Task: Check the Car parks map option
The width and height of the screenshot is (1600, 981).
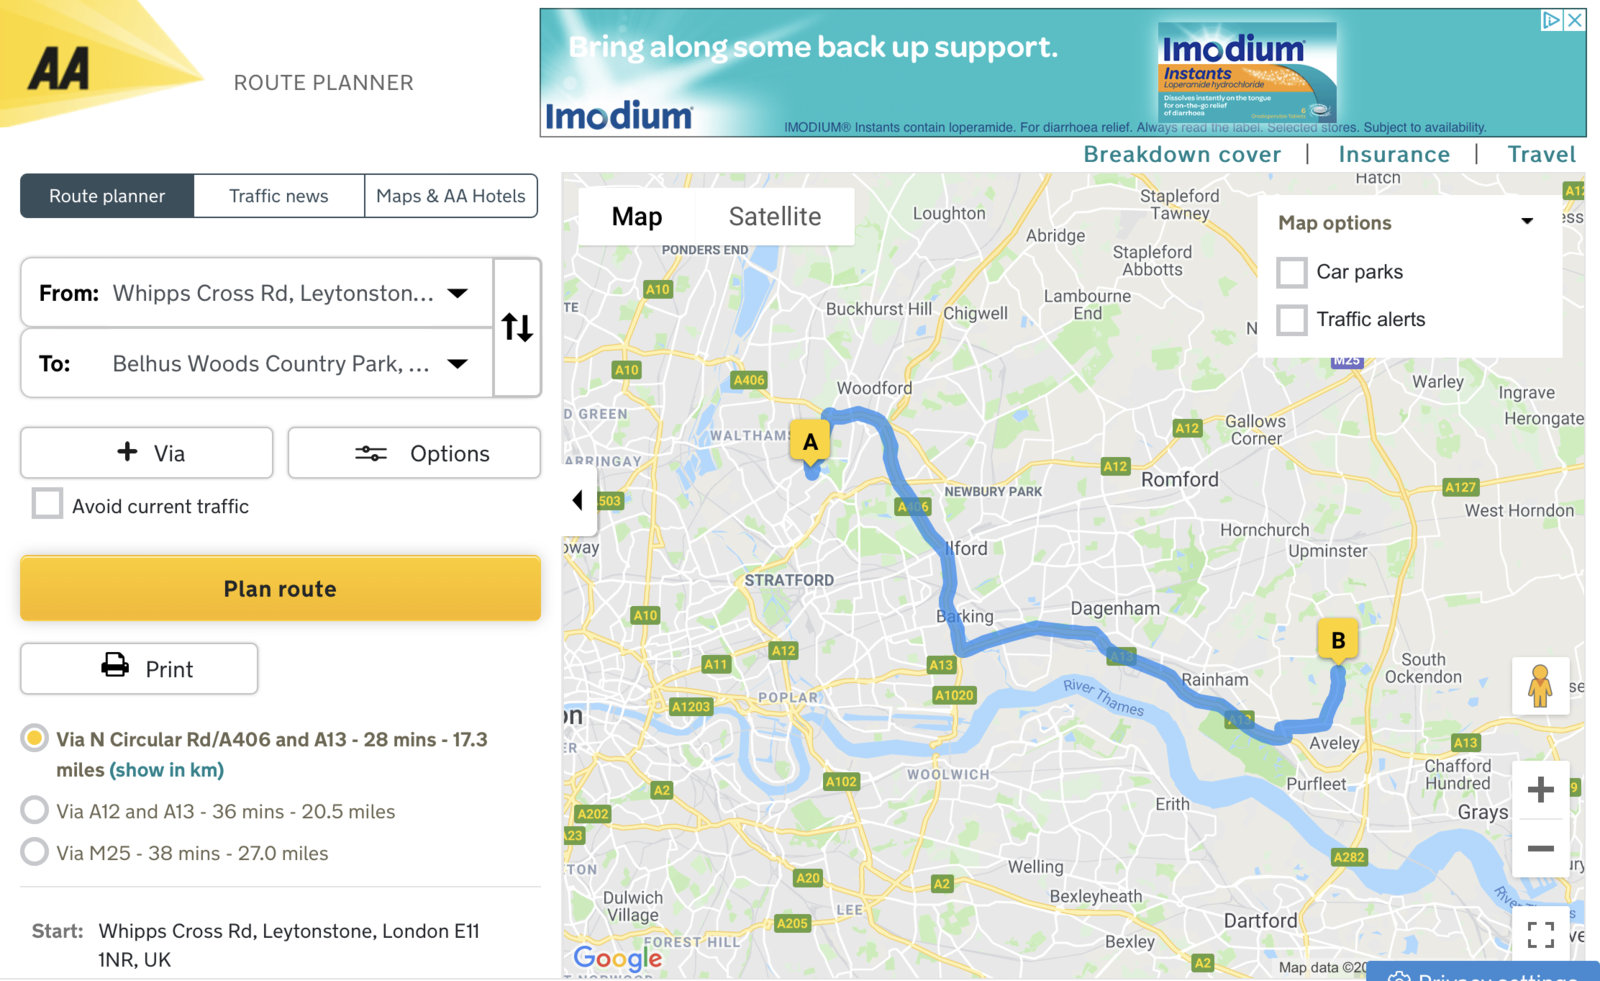Action: [1292, 272]
